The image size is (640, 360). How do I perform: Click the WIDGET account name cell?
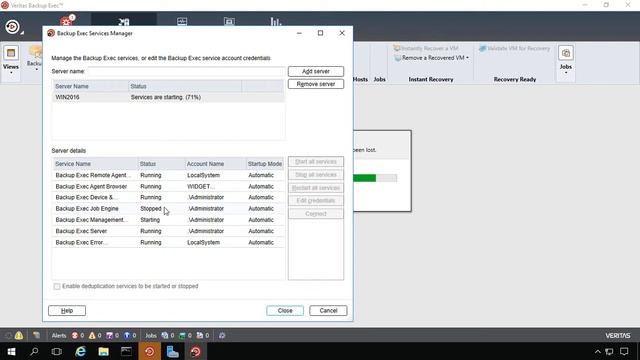[201, 187]
